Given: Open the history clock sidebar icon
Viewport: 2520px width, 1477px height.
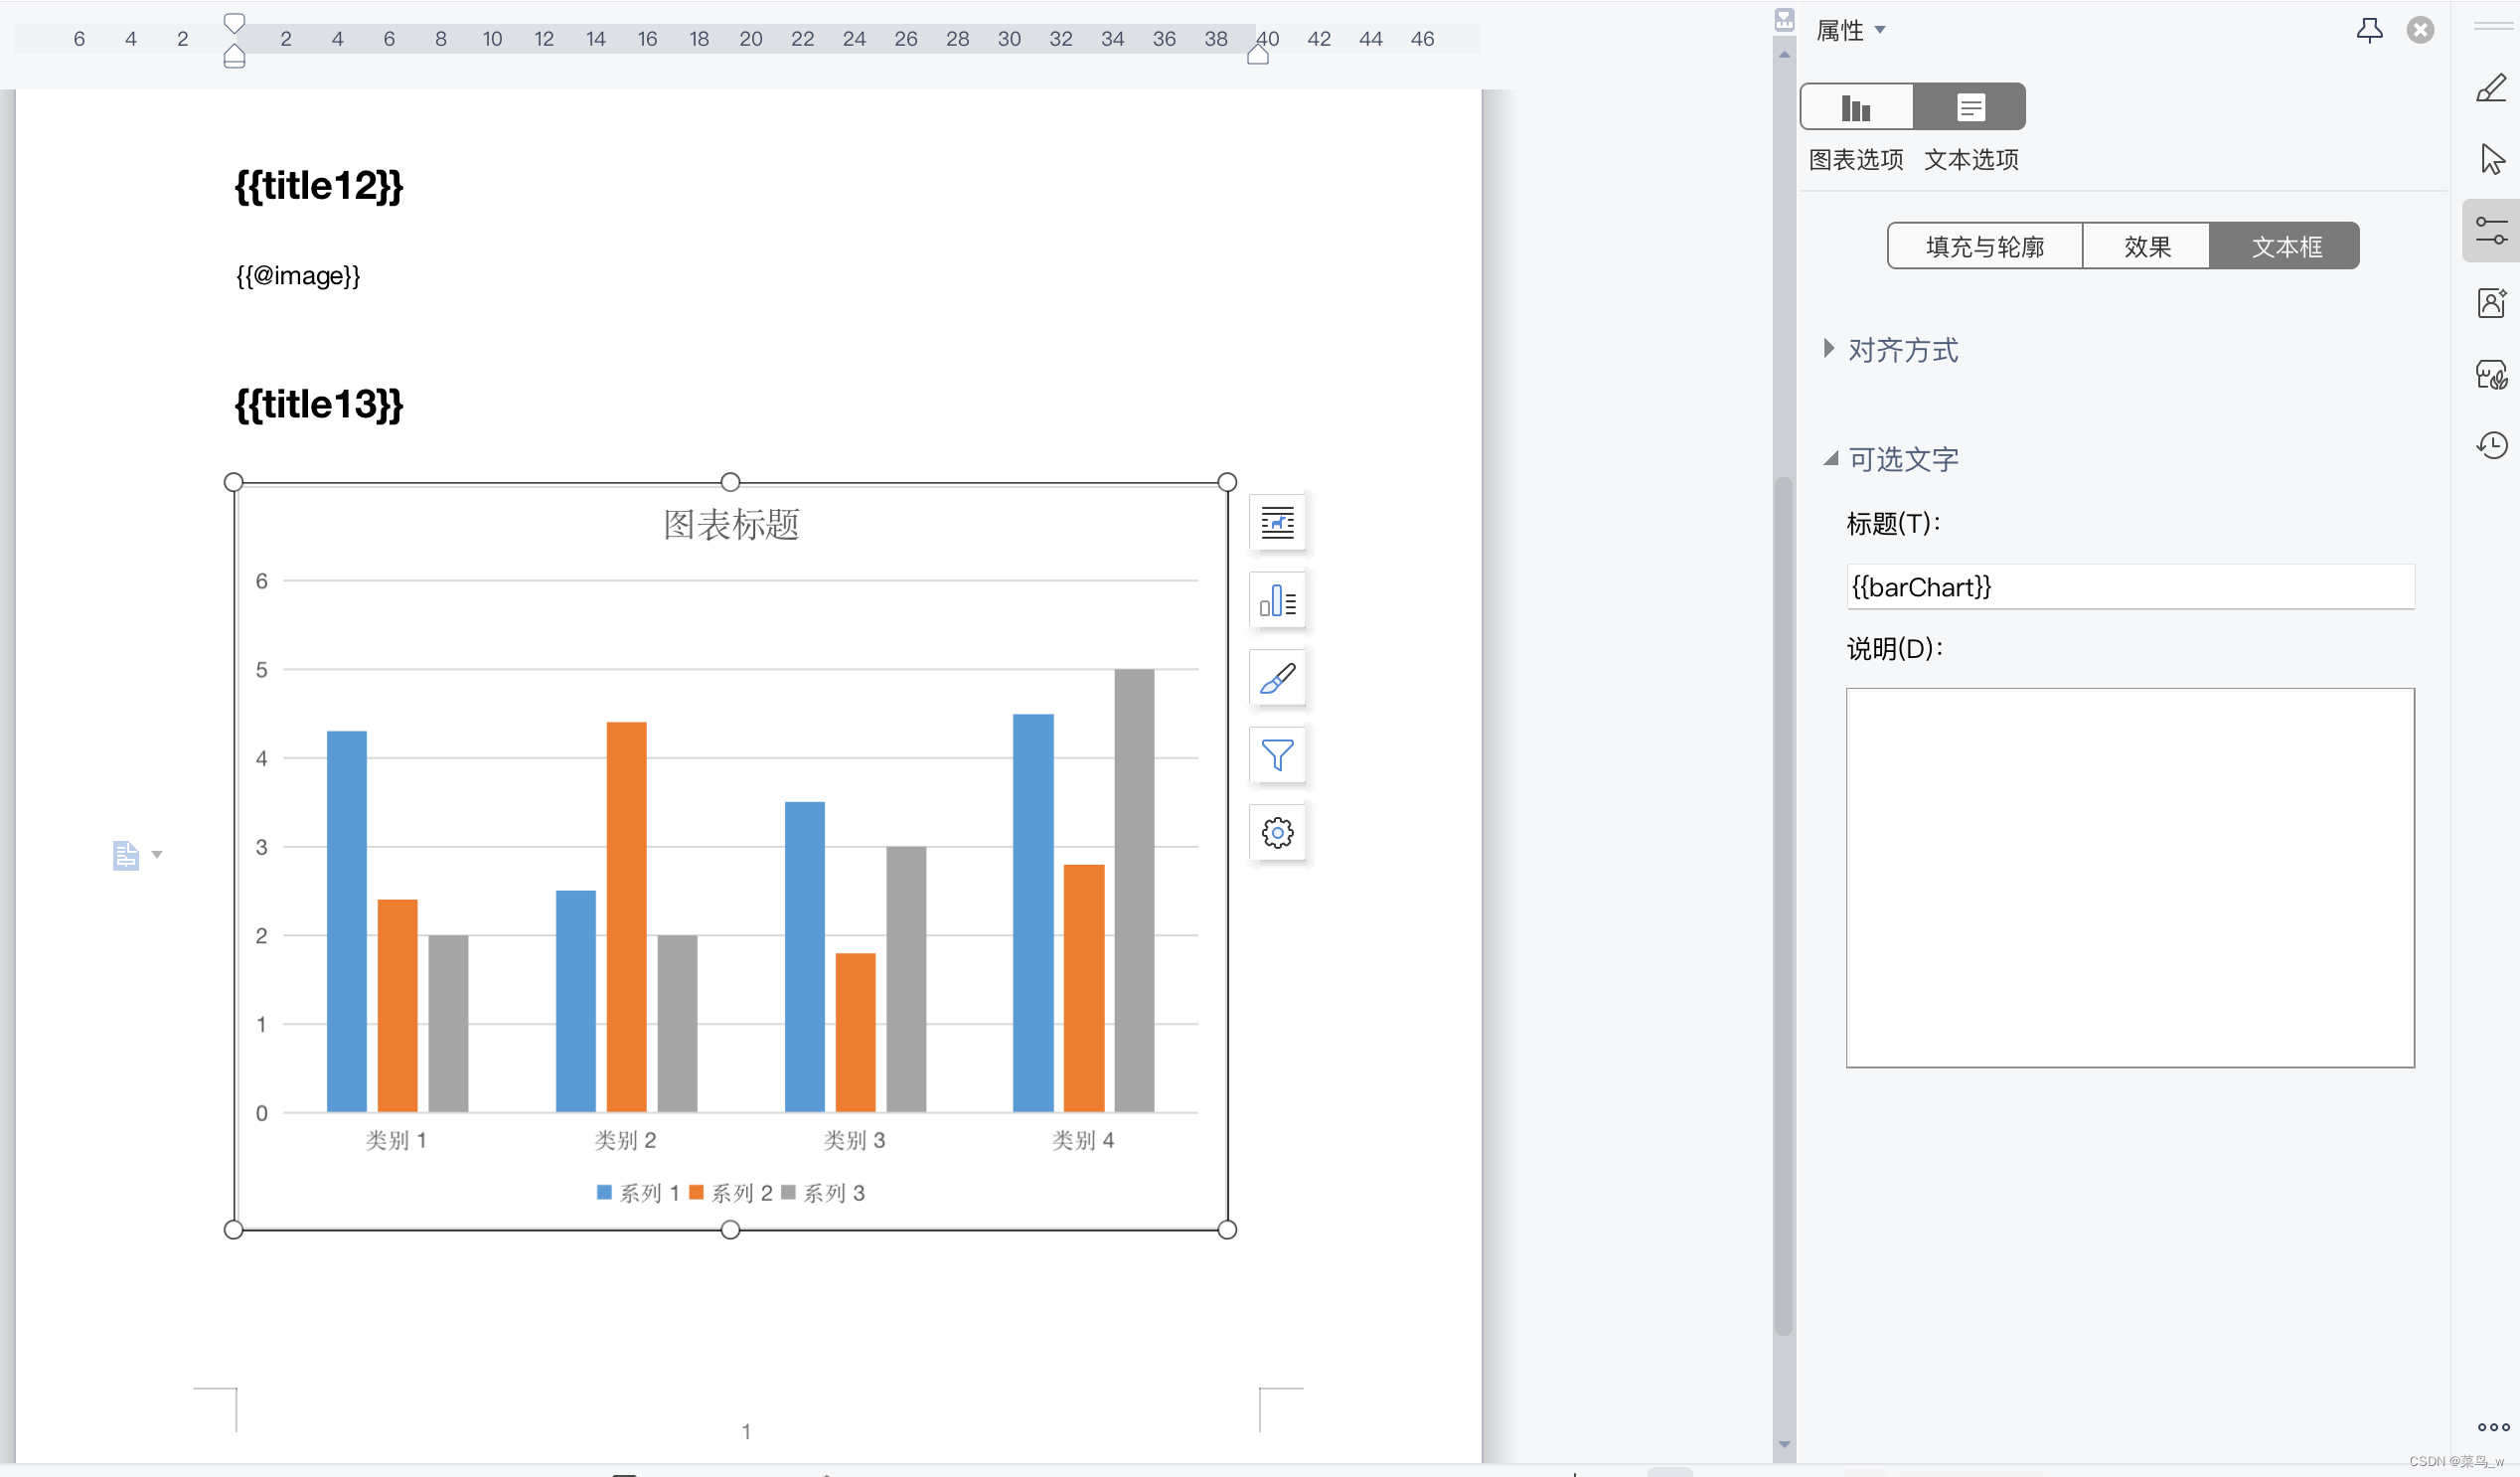Looking at the screenshot, I should 2491,445.
